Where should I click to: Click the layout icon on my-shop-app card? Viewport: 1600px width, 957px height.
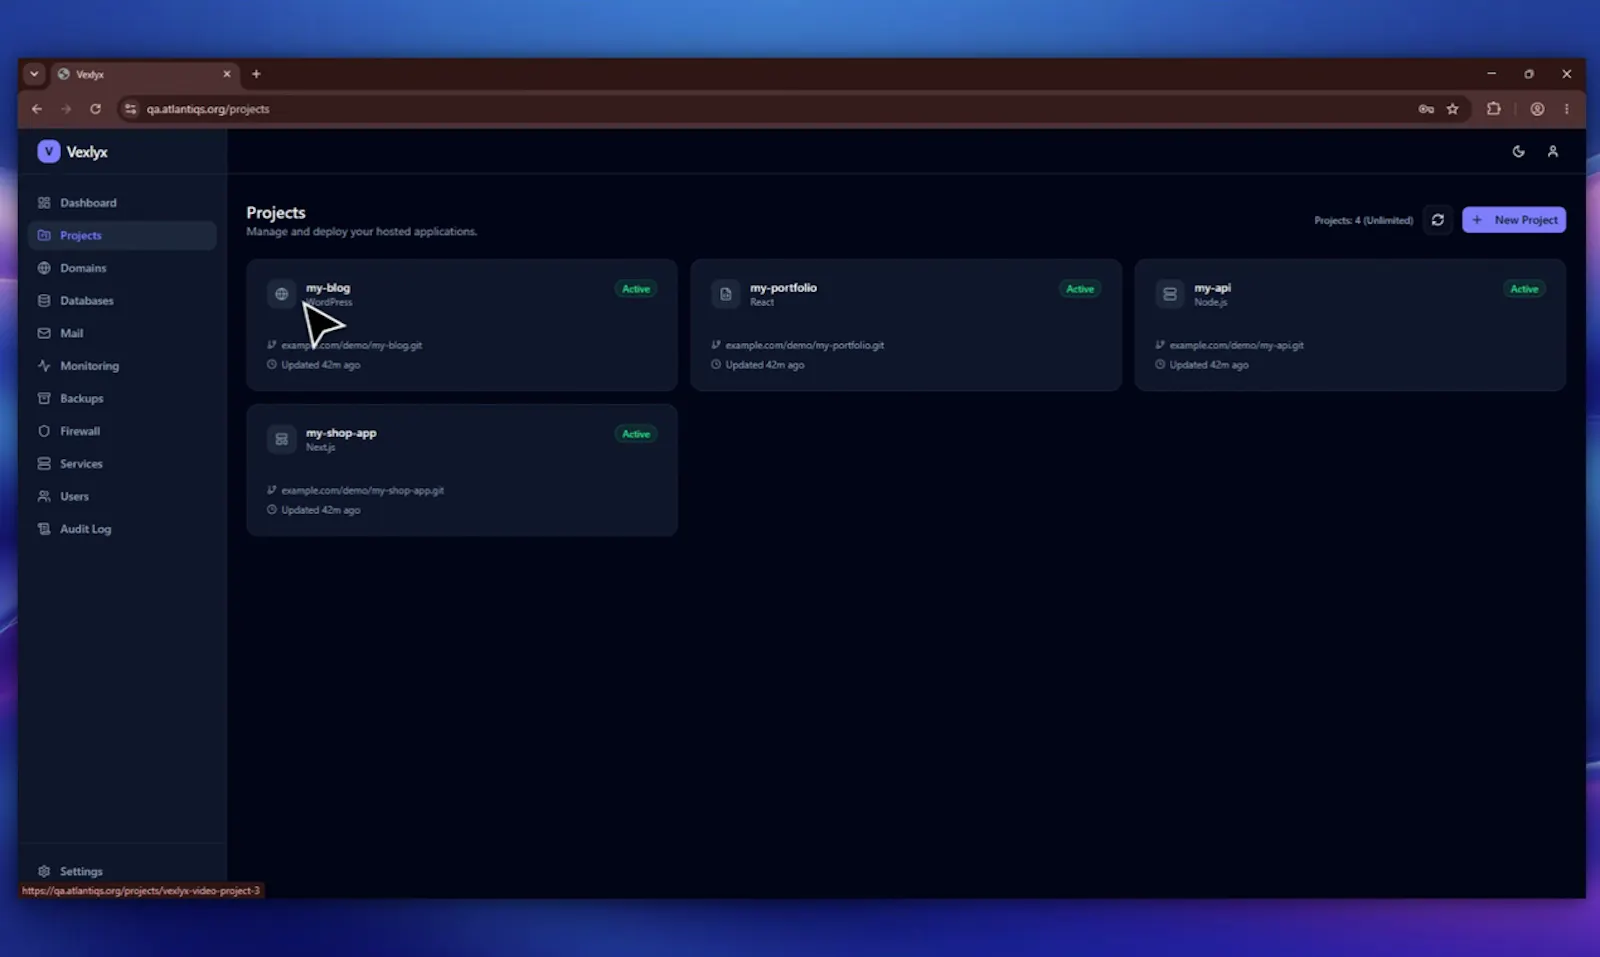(282, 439)
